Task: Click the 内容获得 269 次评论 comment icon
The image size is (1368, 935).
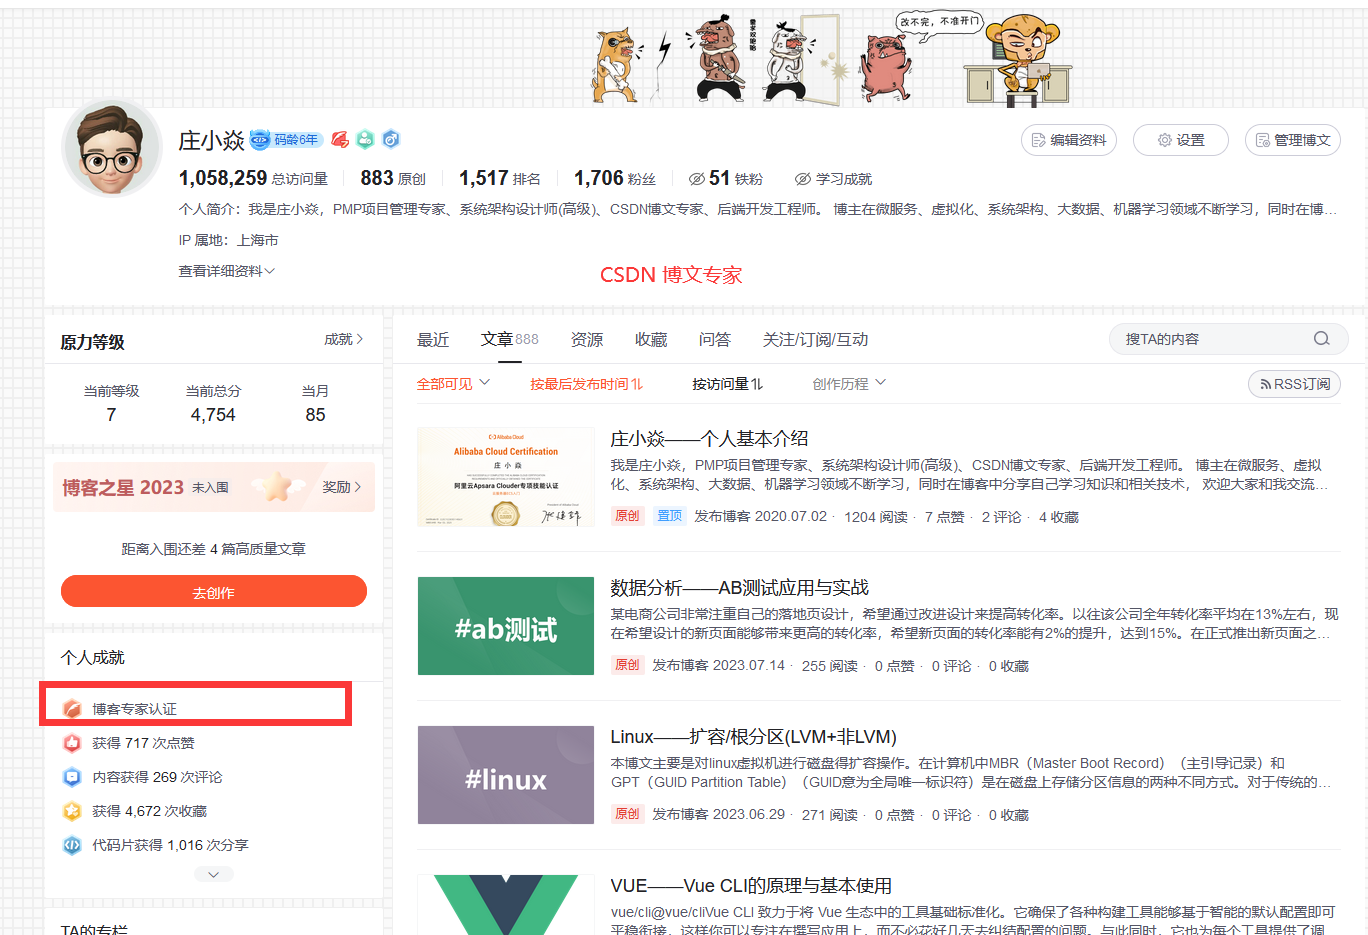Action: [72, 777]
